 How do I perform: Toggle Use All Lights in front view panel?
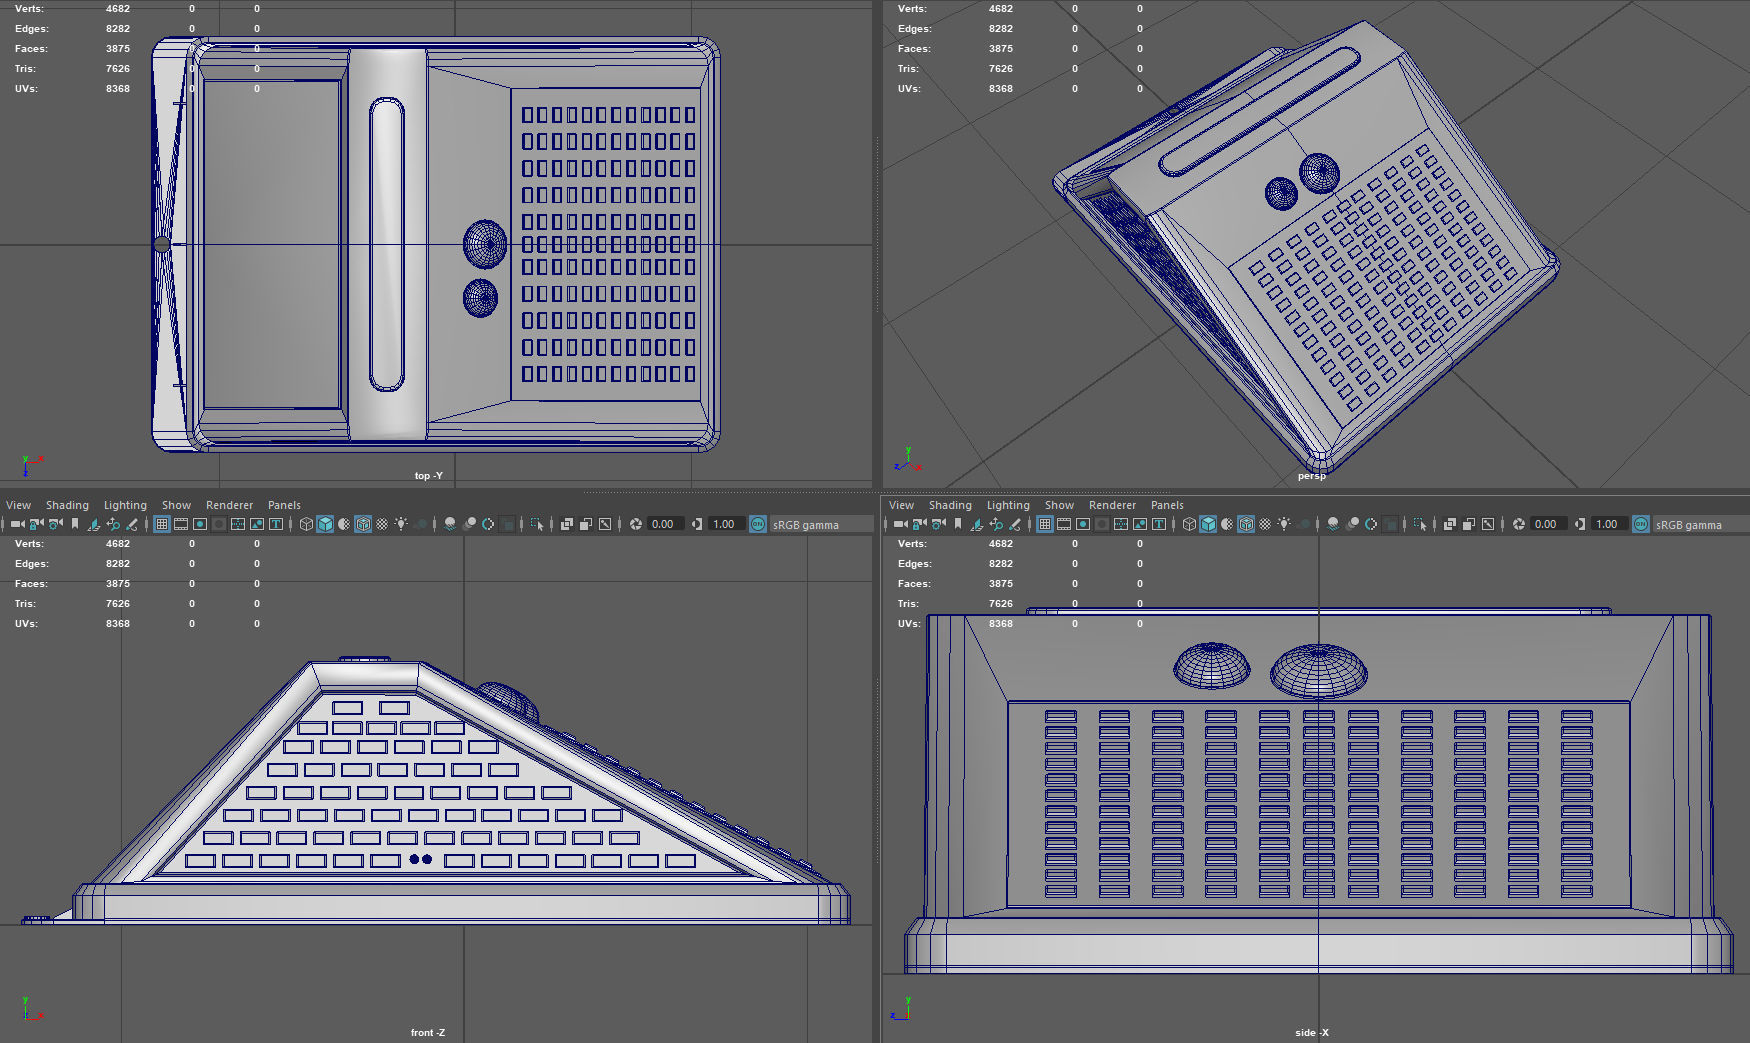401,524
